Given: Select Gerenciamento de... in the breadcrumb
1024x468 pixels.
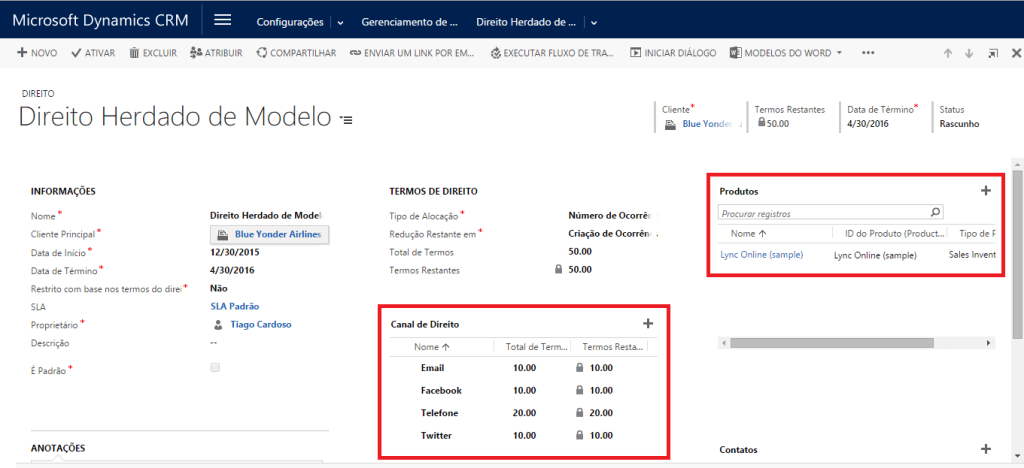Looking at the screenshot, I should [x=408, y=22].
